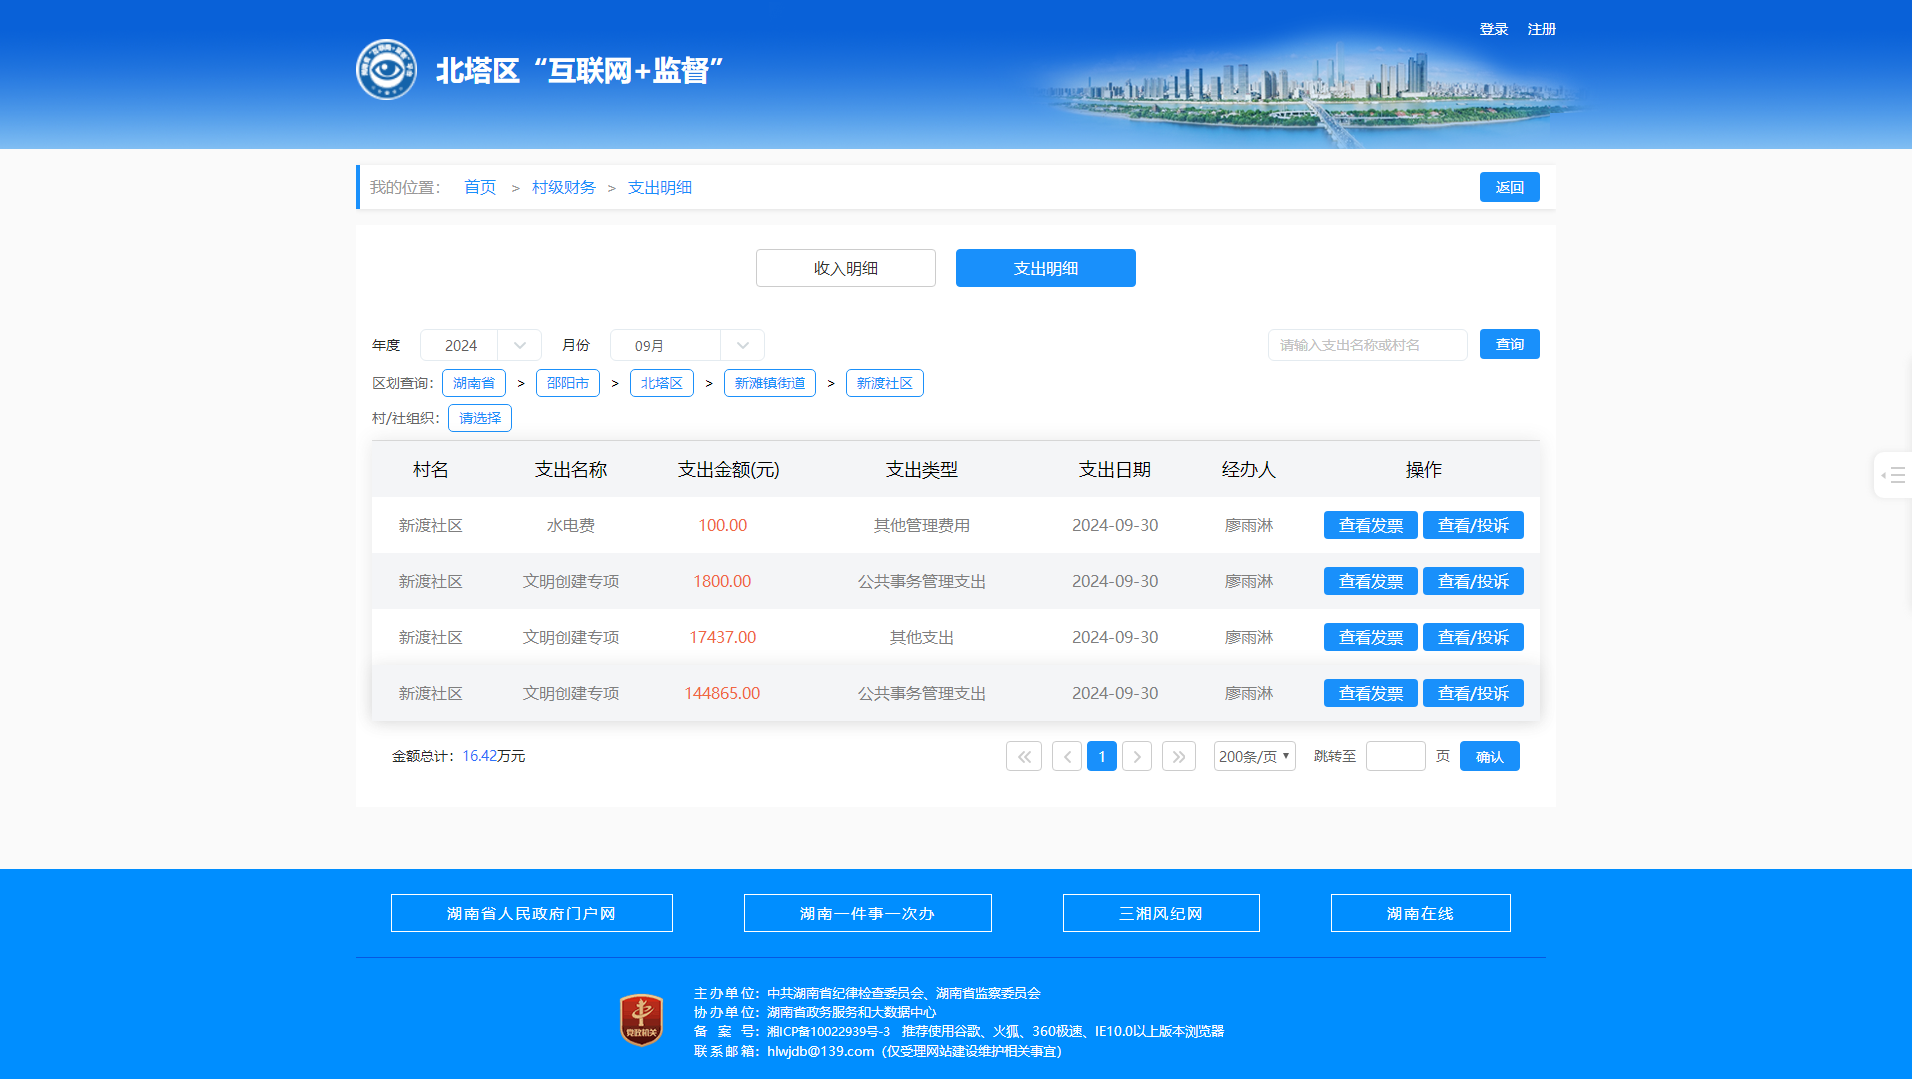Go to first page pagination arrow

pos(1023,757)
